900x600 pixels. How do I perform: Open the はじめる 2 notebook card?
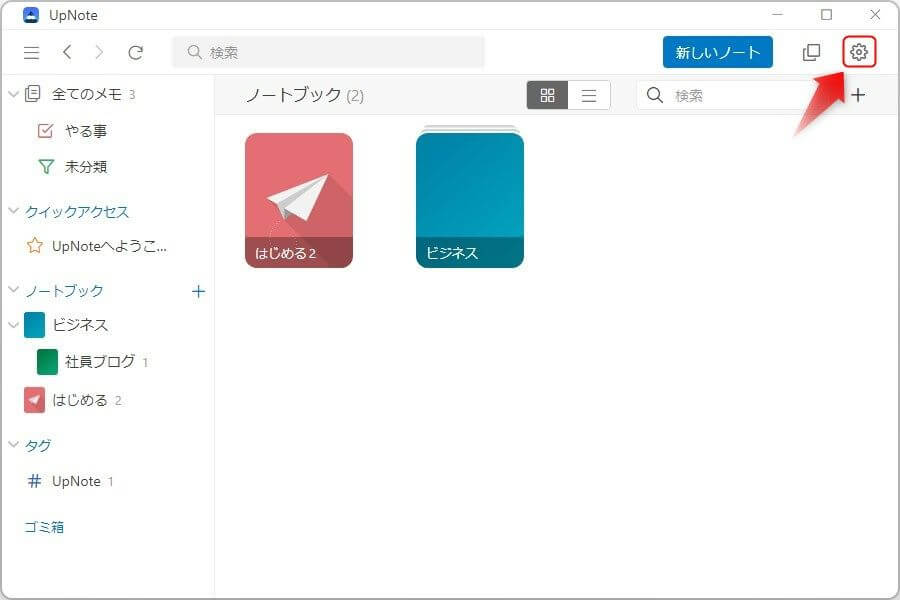point(299,200)
